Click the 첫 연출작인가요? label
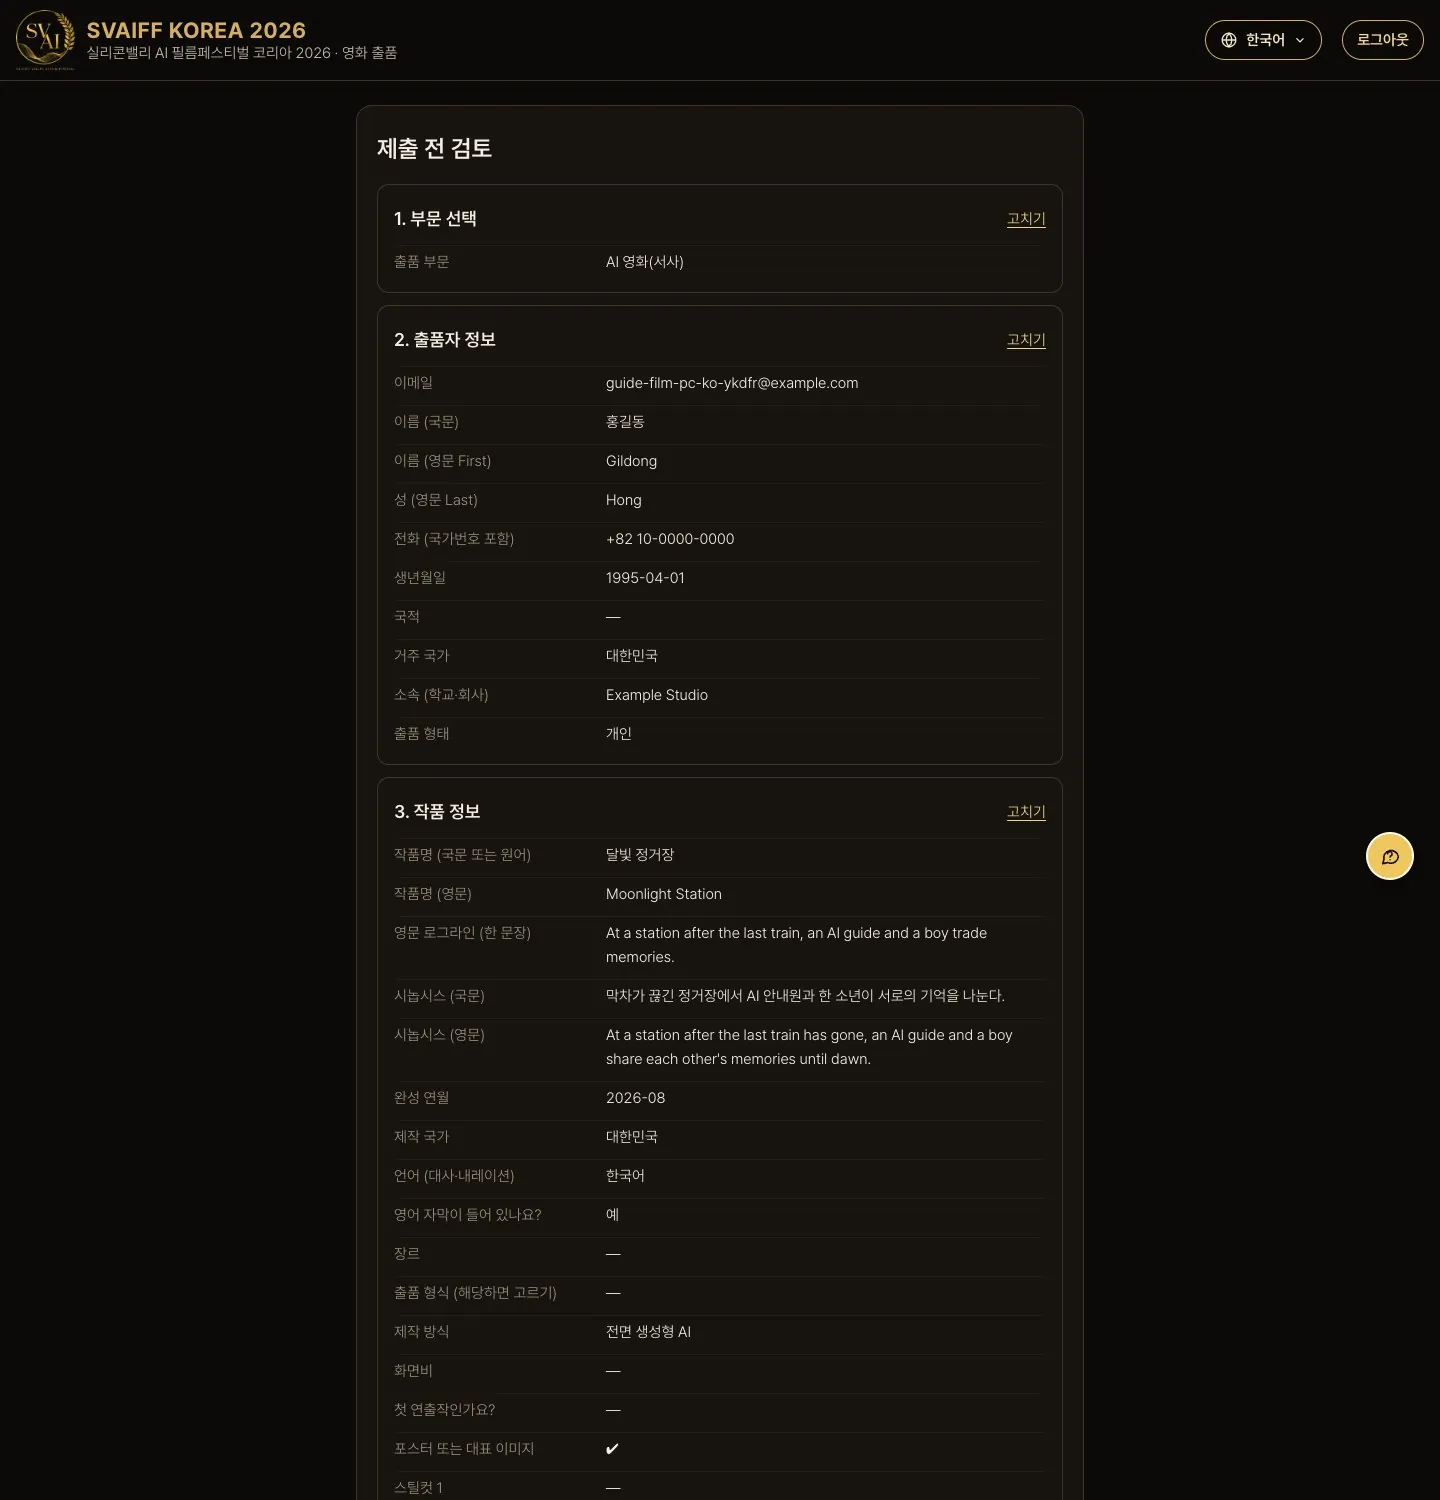The image size is (1440, 1500). 444,1410
